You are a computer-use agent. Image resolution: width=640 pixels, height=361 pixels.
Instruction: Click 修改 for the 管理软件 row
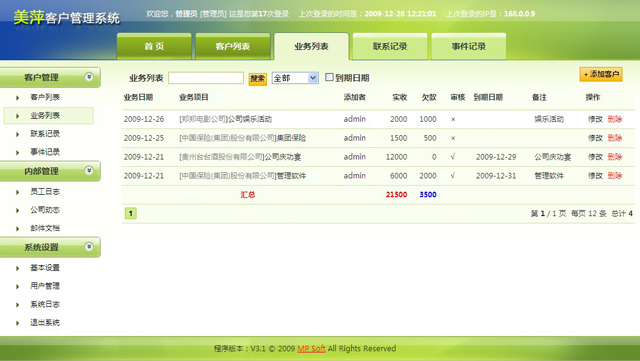(595, 176)
